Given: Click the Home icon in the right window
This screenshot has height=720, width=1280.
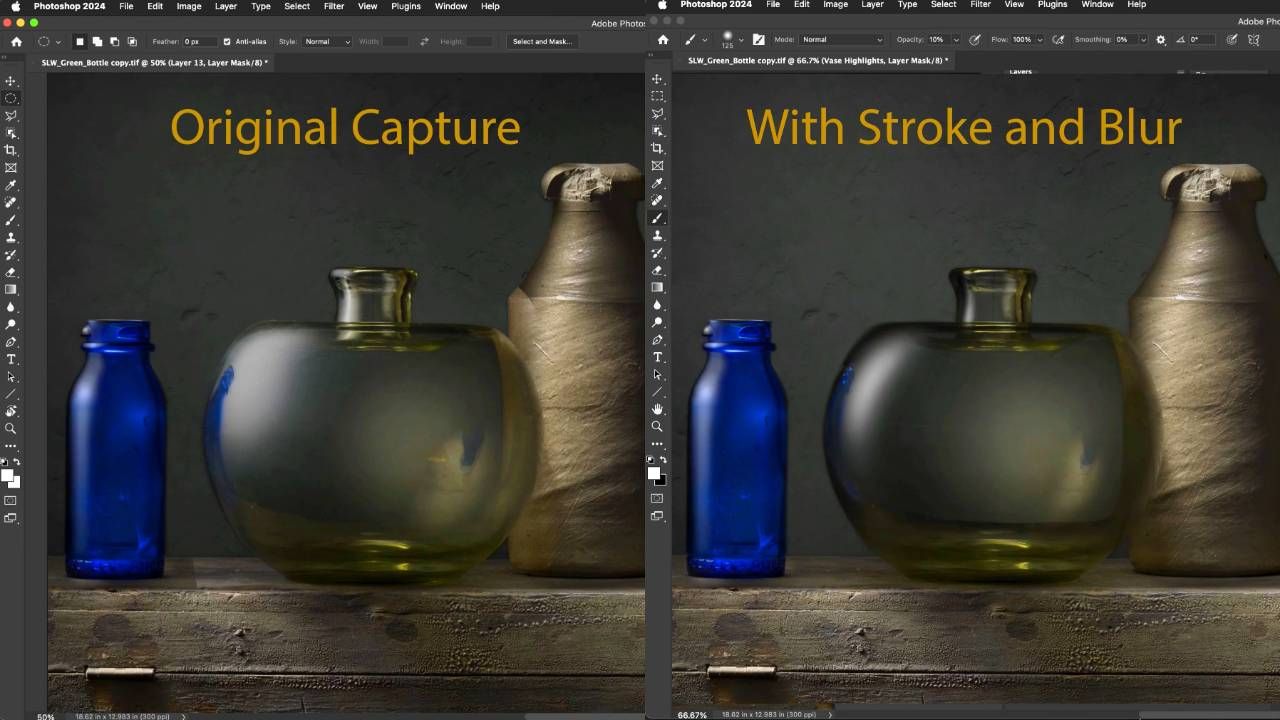Looking at the screenshot, I should point(663,40).
